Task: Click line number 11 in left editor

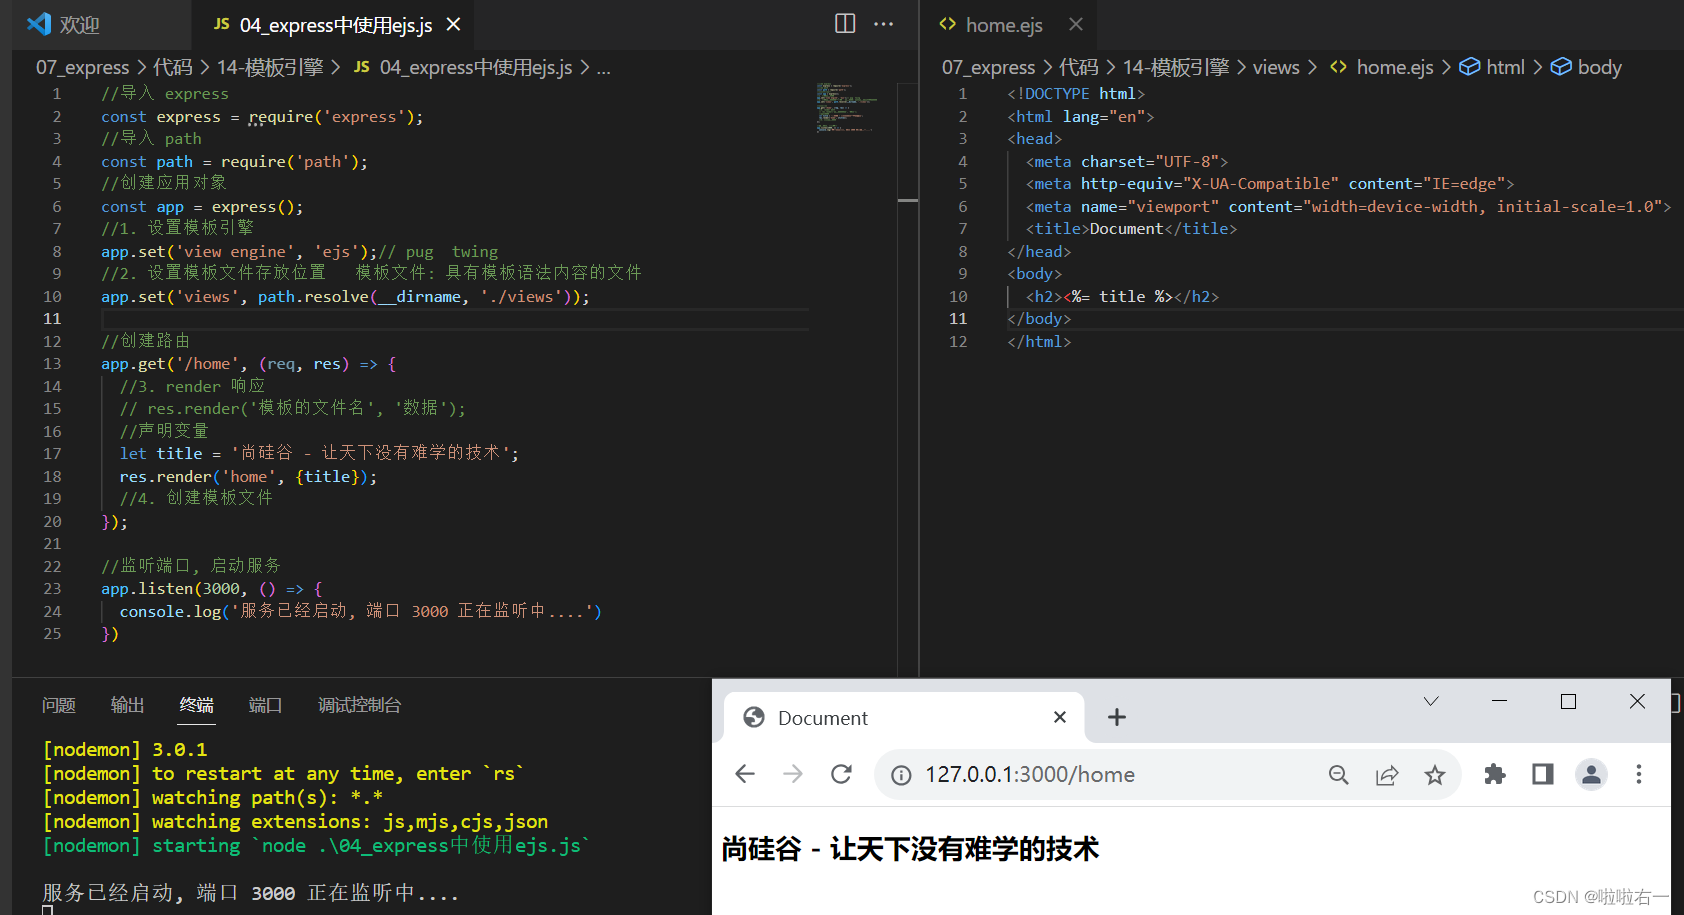Action: [52, 319]
